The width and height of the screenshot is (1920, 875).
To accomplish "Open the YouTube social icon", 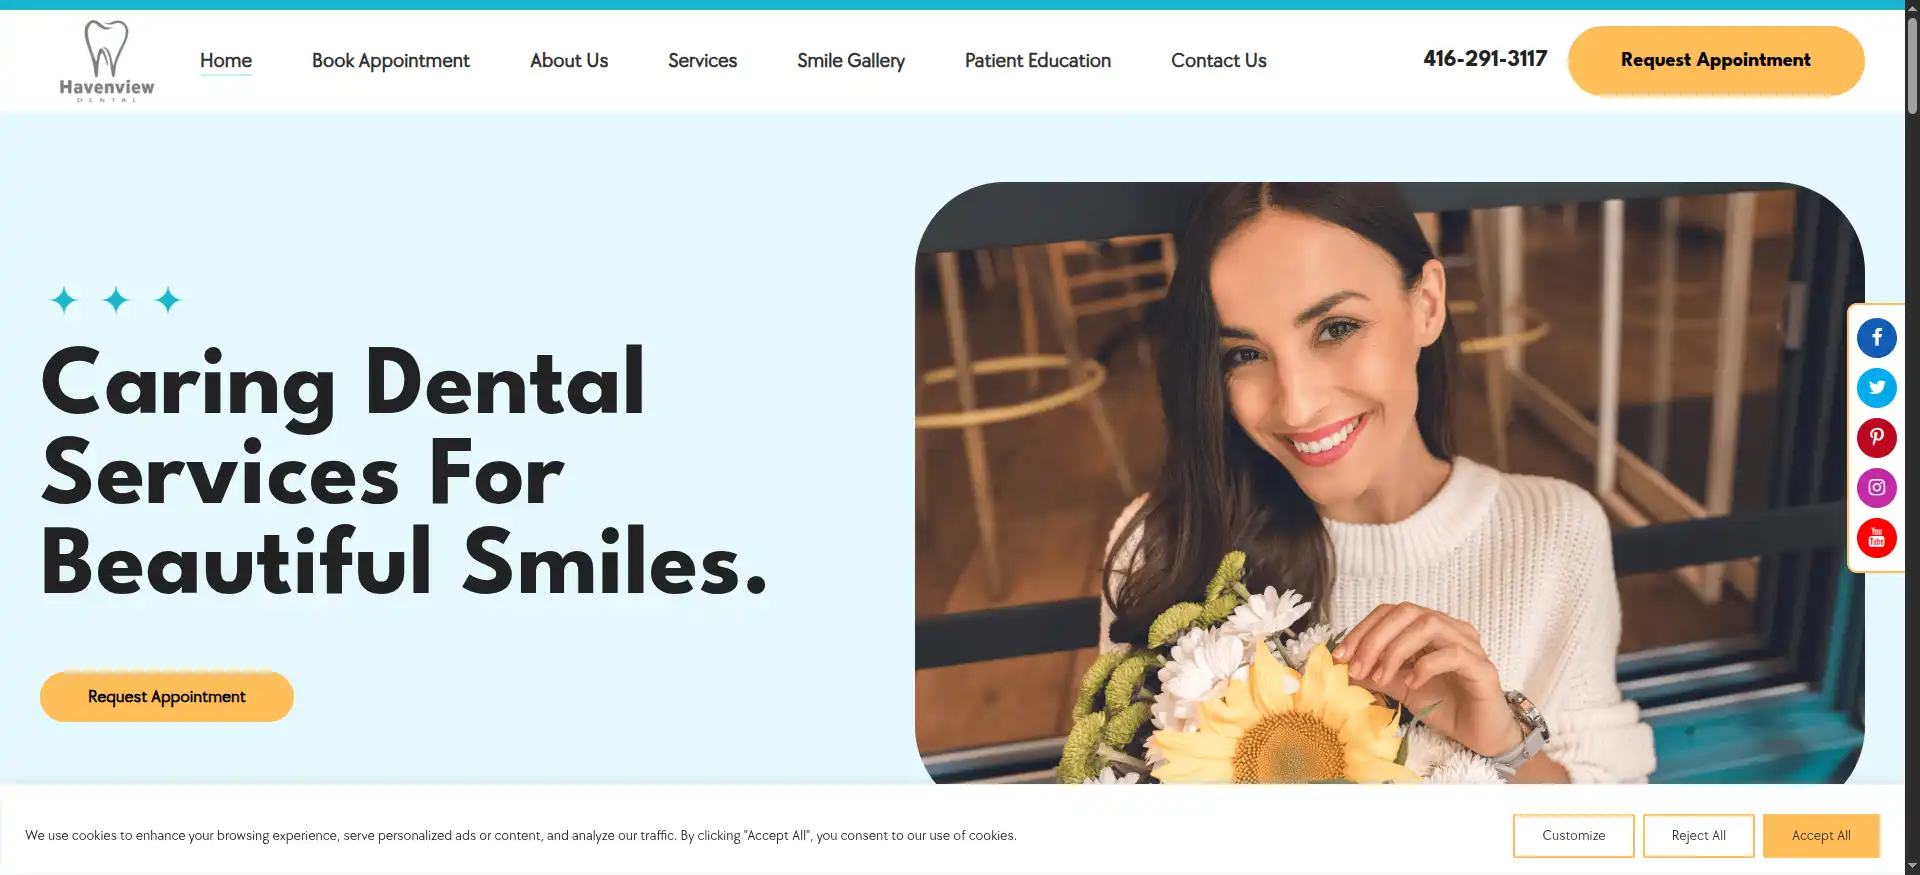I will (1876, 538).
